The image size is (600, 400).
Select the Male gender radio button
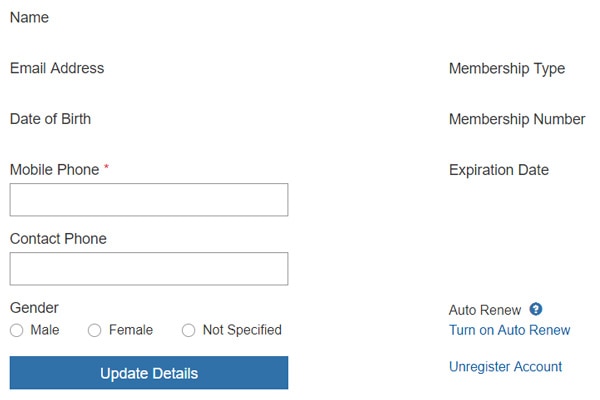[x=17, y=330]
